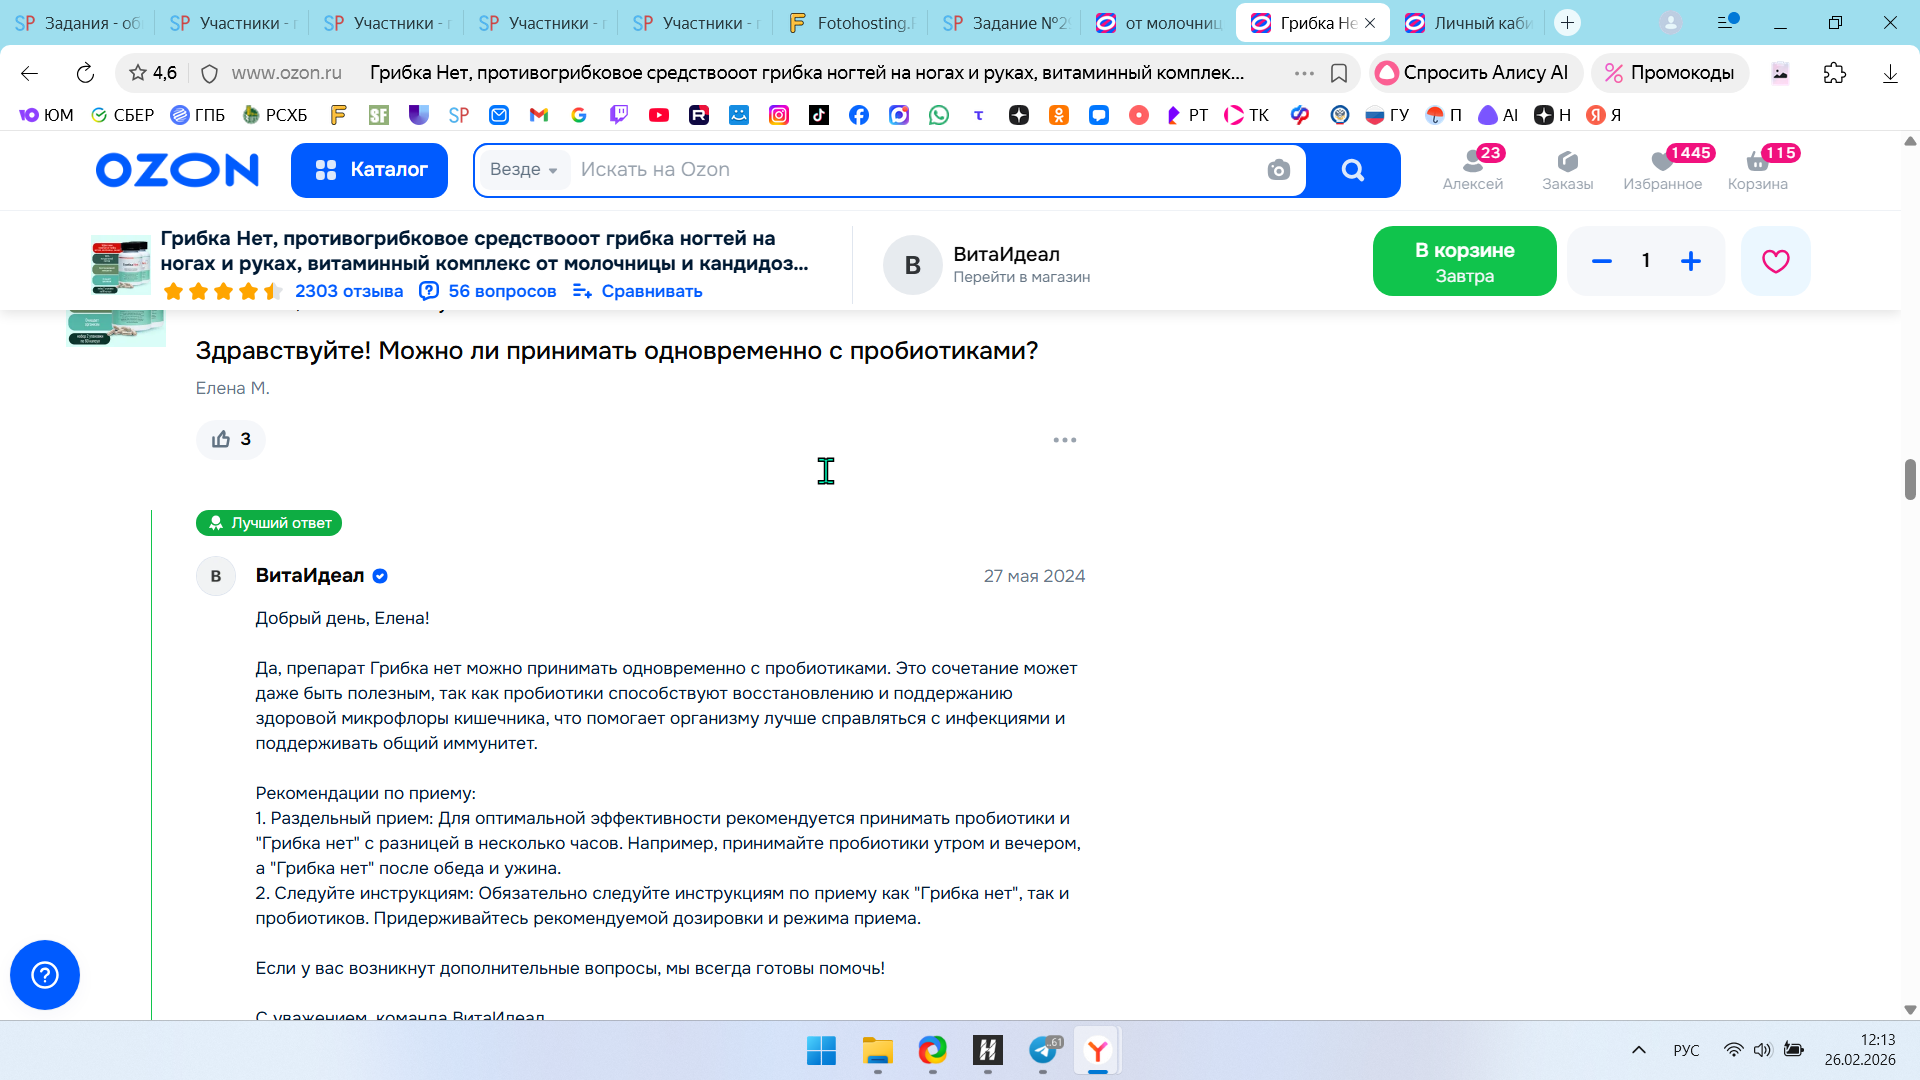Increase quantity with the plus button

(1691, 261)
